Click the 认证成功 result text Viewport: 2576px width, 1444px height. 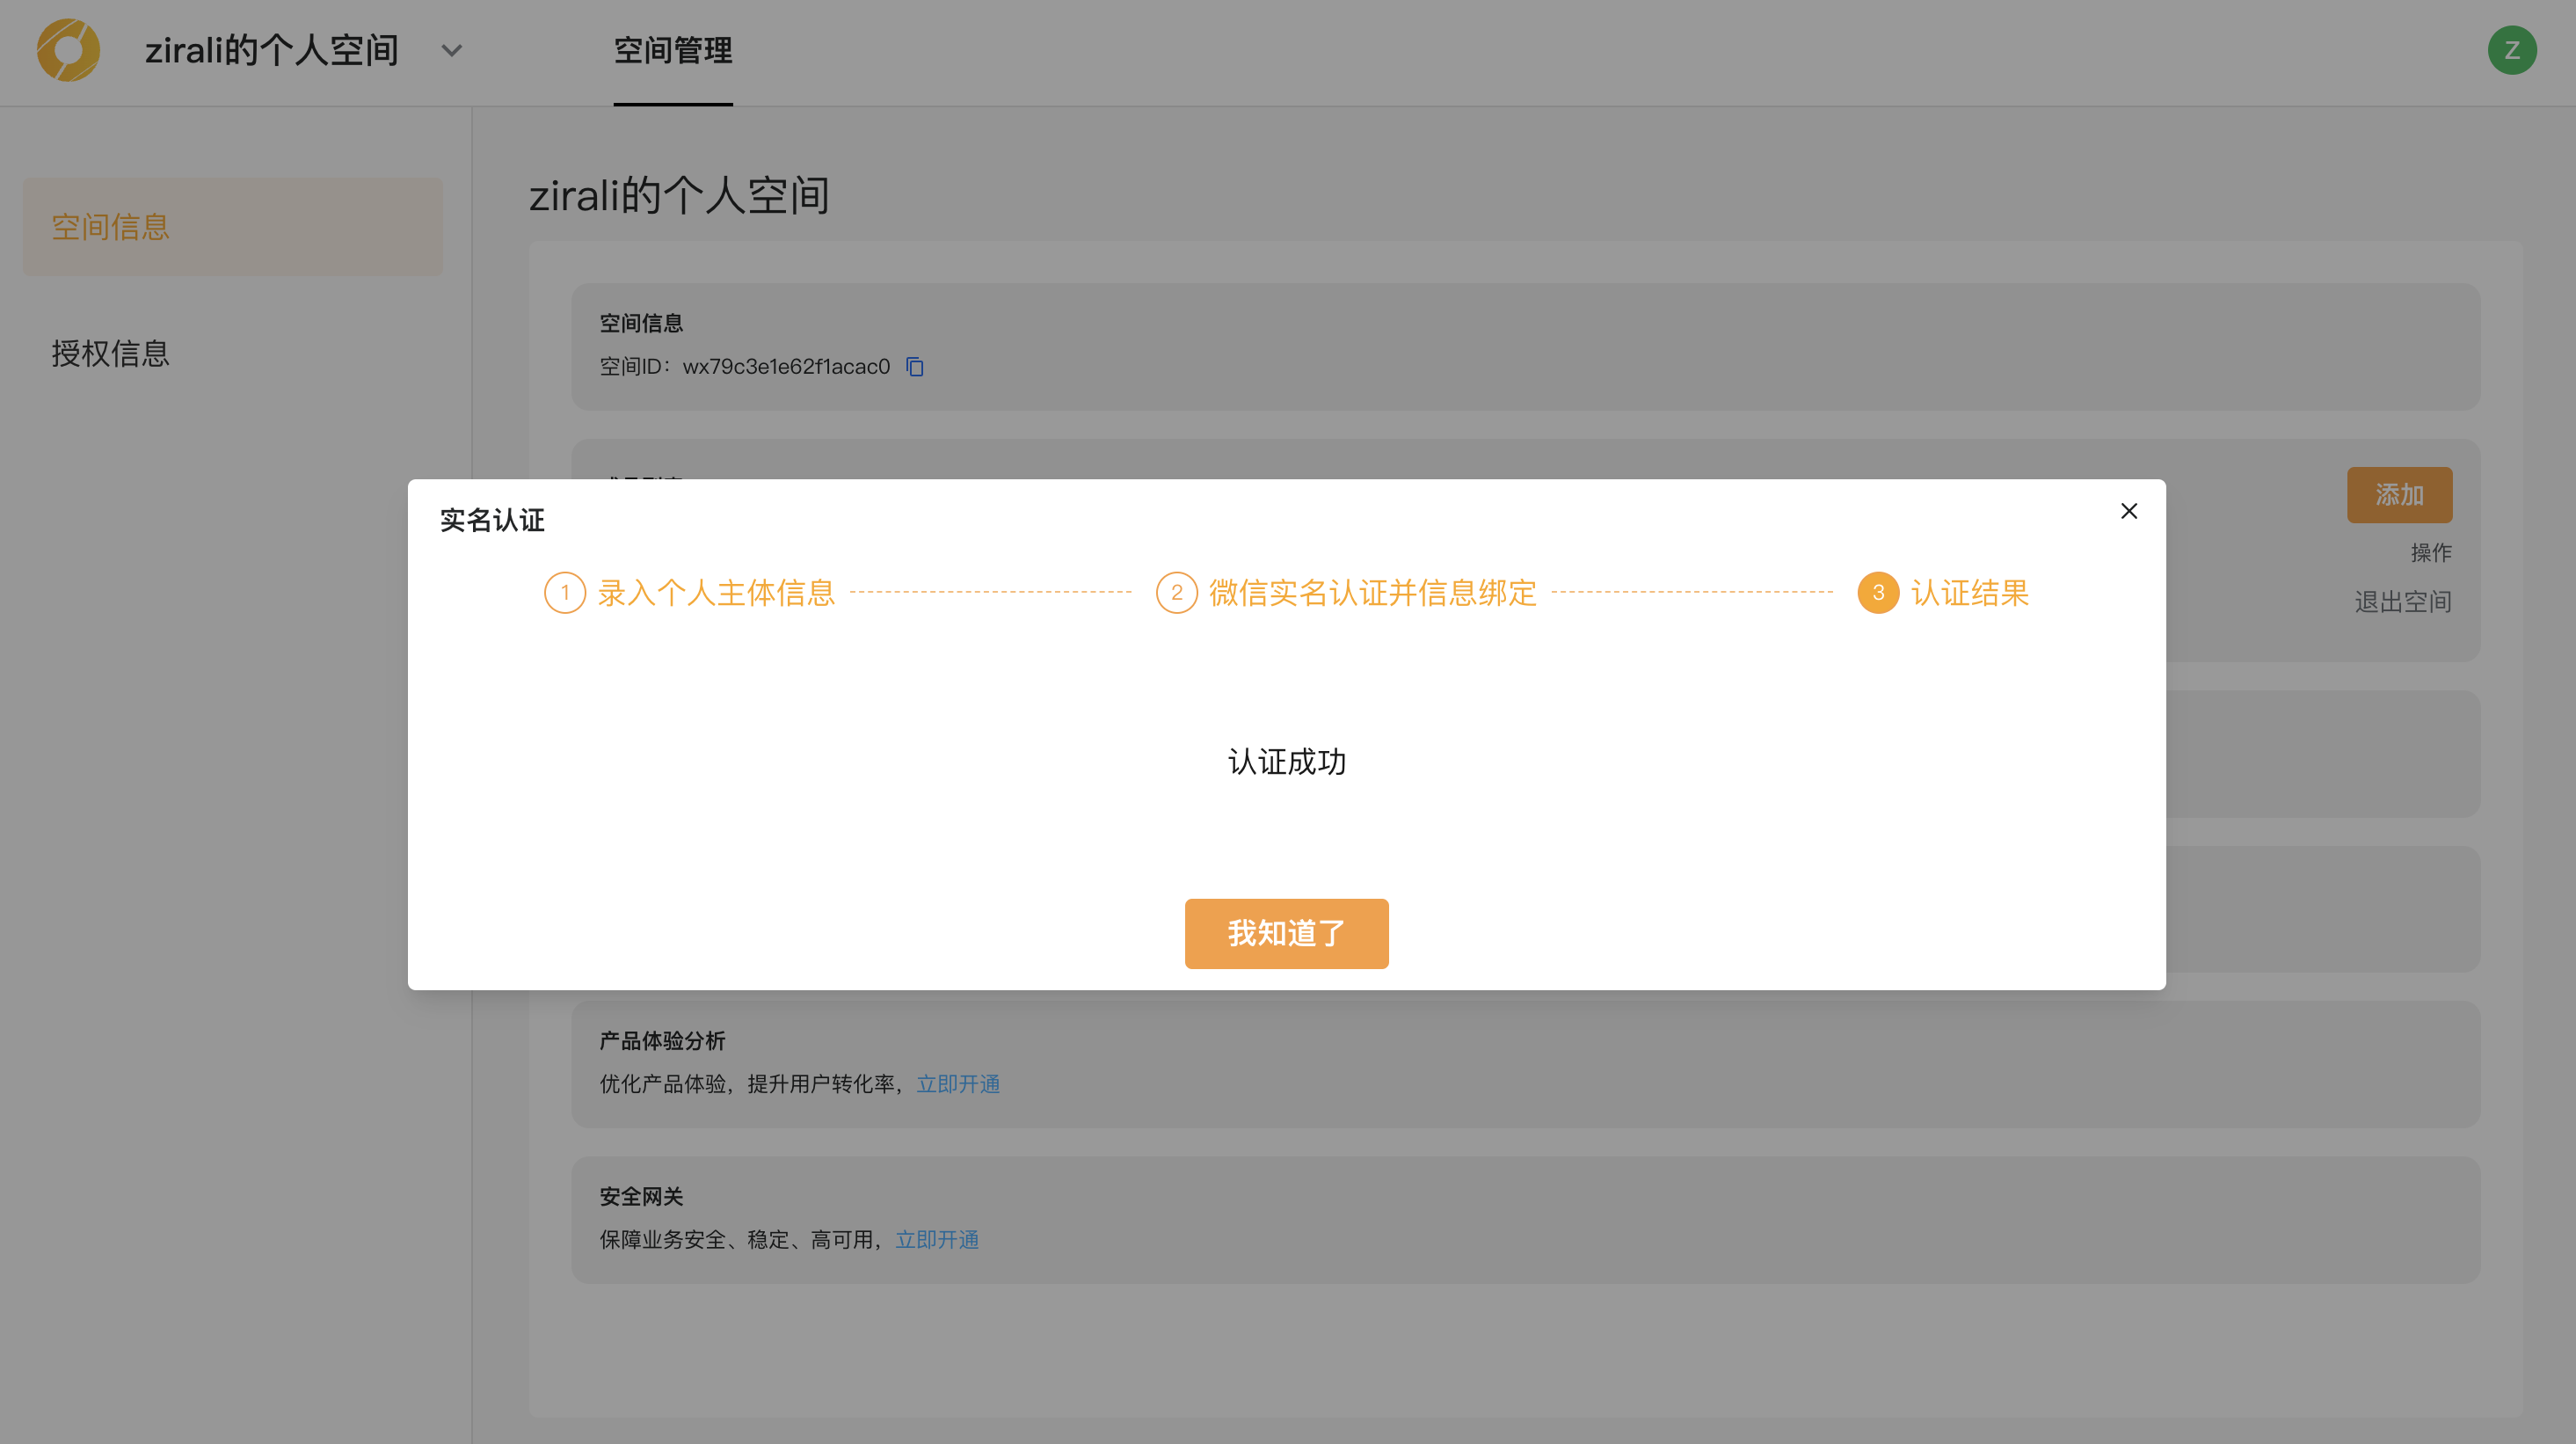tap(1286, 762)
